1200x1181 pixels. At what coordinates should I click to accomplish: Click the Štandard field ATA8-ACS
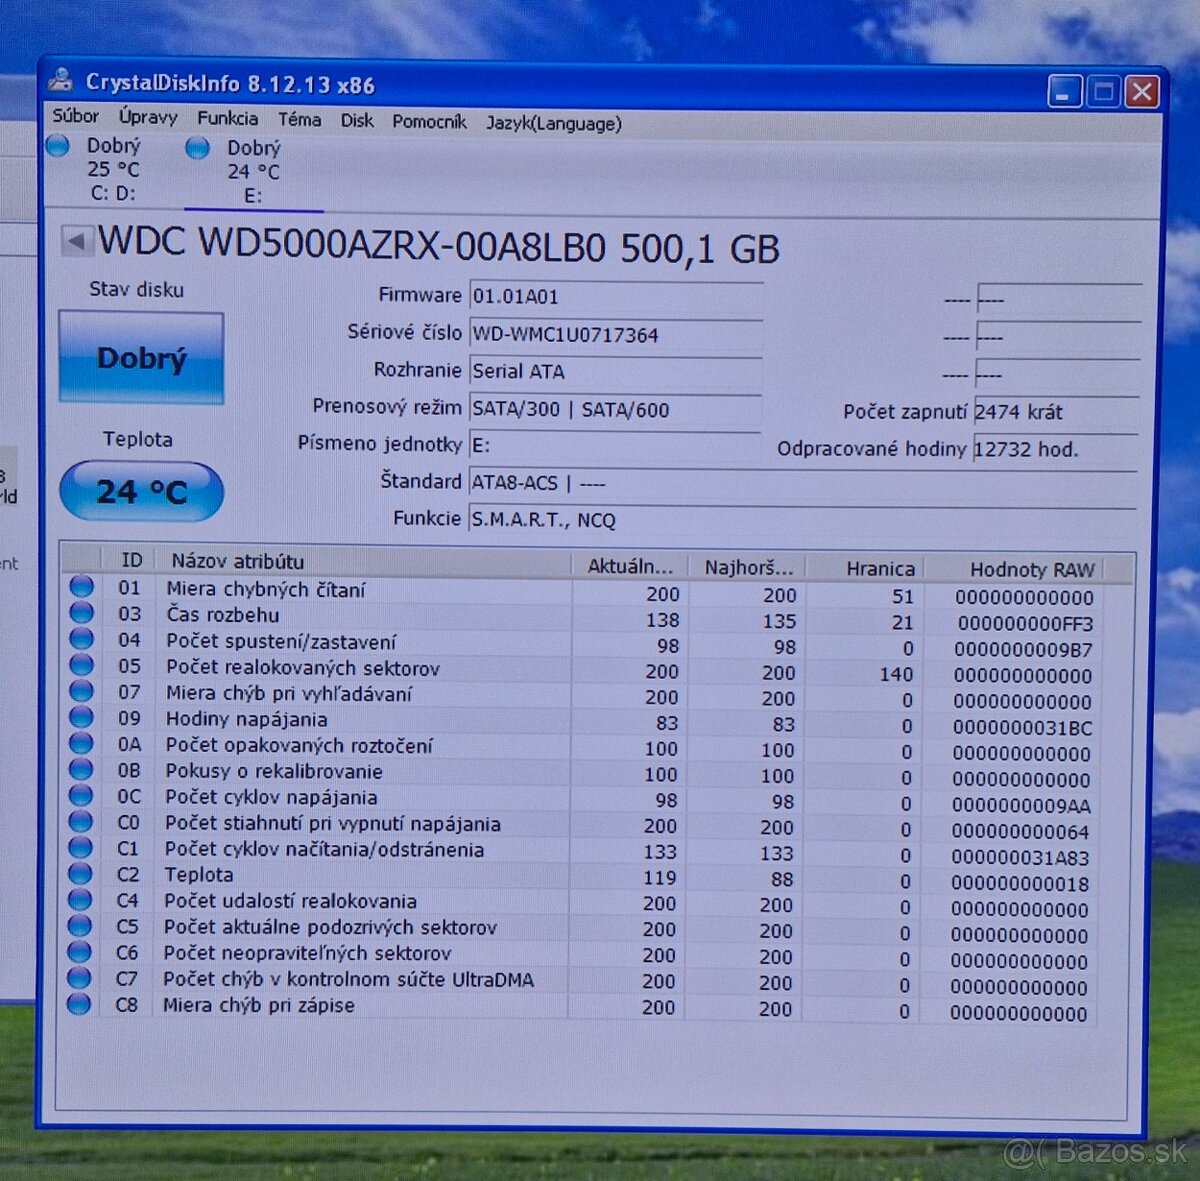click(x=802, y=483)
